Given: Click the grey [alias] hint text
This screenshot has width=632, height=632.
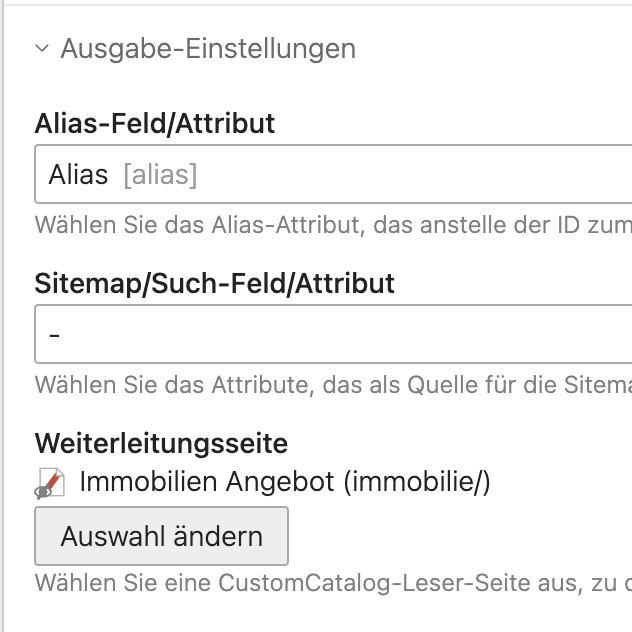Looking at the screenshot, I should 160,176.
